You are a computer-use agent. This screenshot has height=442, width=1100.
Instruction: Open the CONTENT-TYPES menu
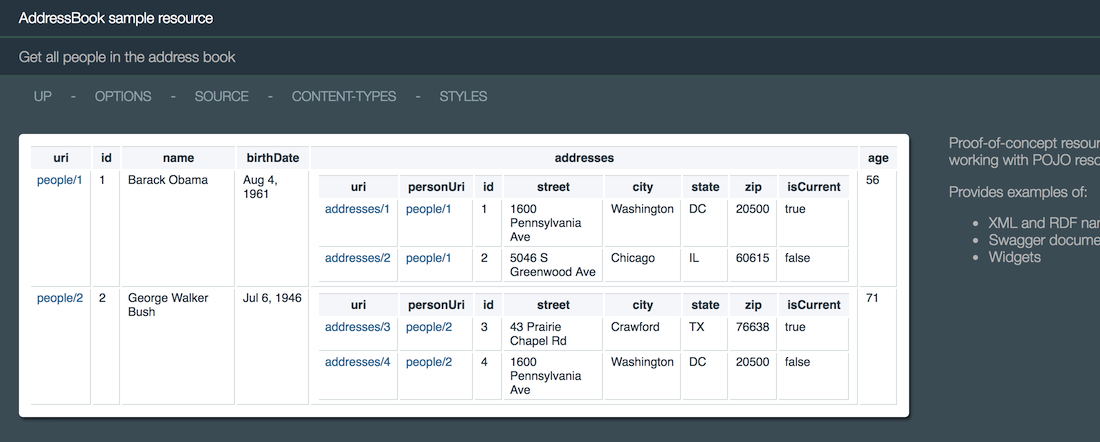343,97
